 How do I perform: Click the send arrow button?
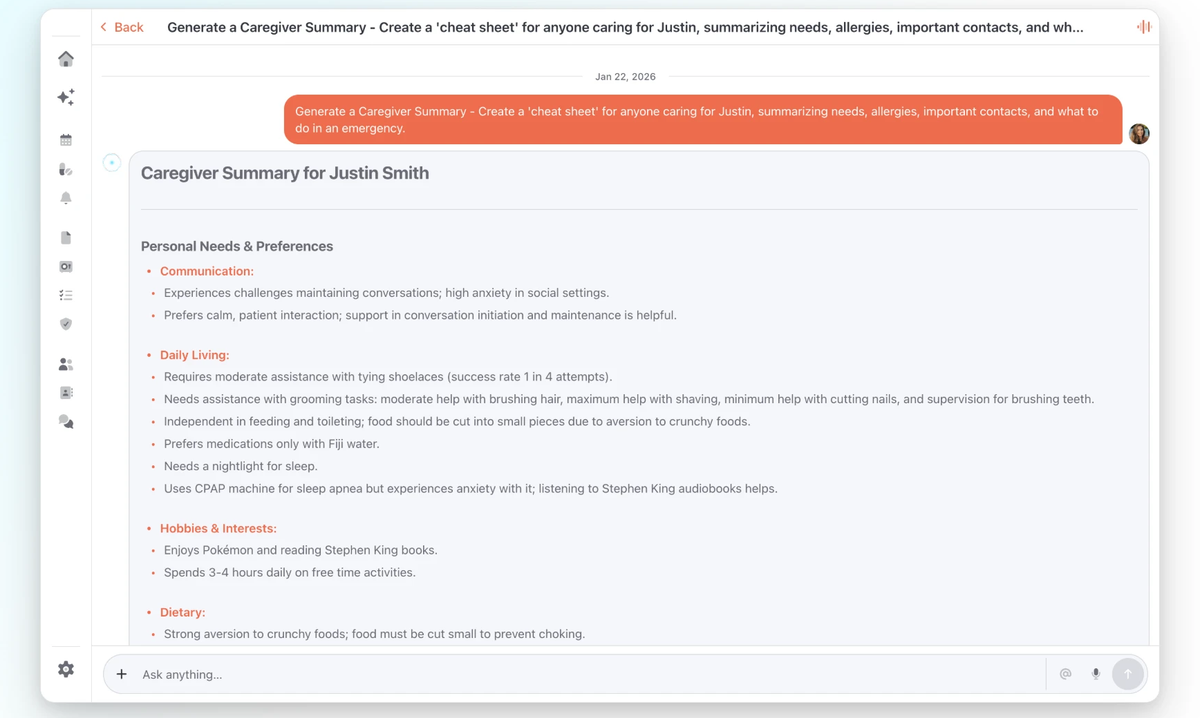tap(1128, 674)
